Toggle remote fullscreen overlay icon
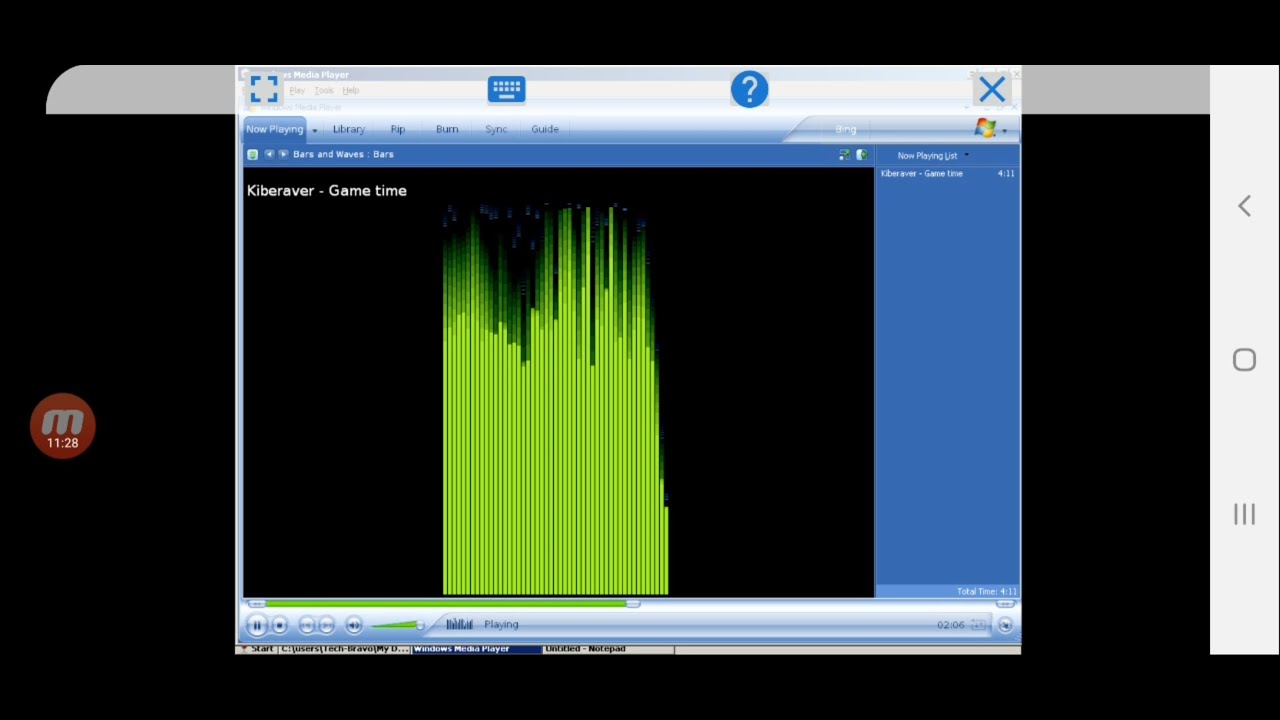 coord(264,89)
